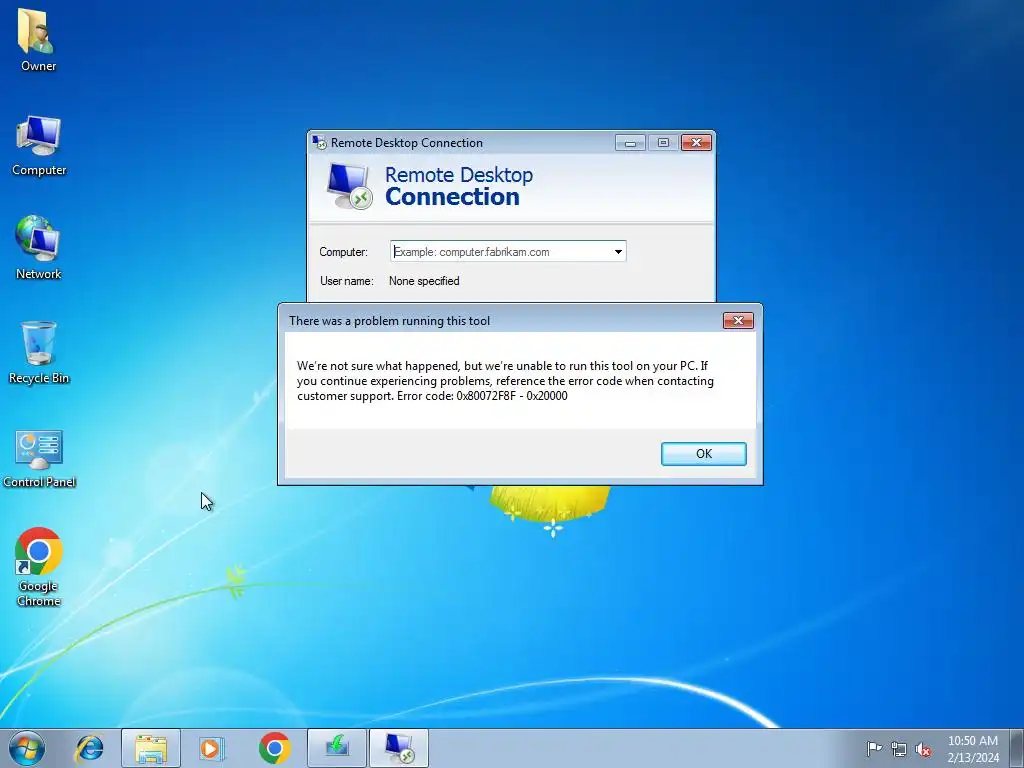Click the Windows Start orb
This screenshot has width=1024, height=768.
coord(27,748)
